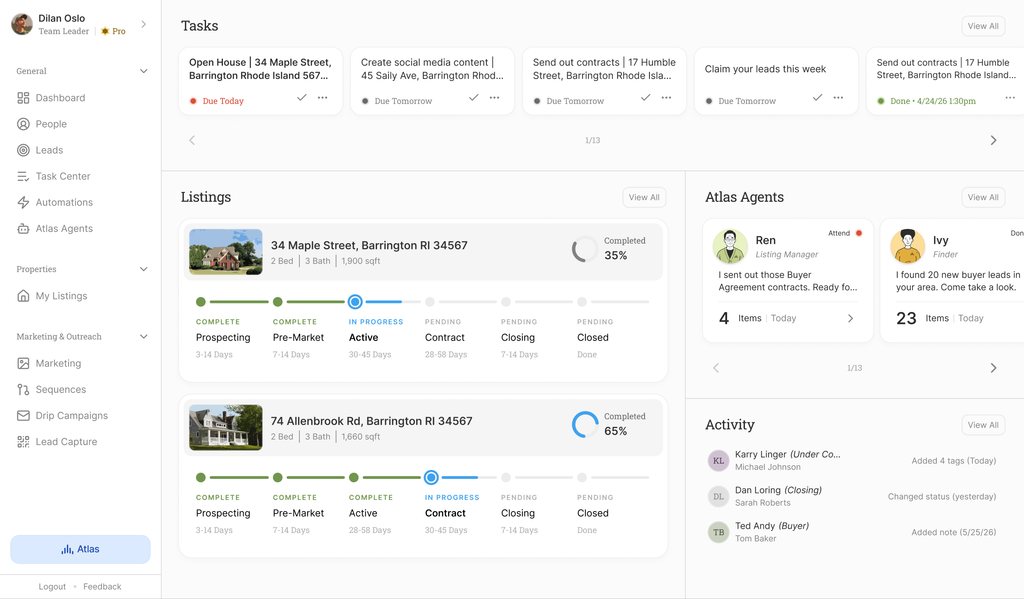Viewport: 1024px width, 599px height.
Task: View all tasks
Action: coord(983,26)
